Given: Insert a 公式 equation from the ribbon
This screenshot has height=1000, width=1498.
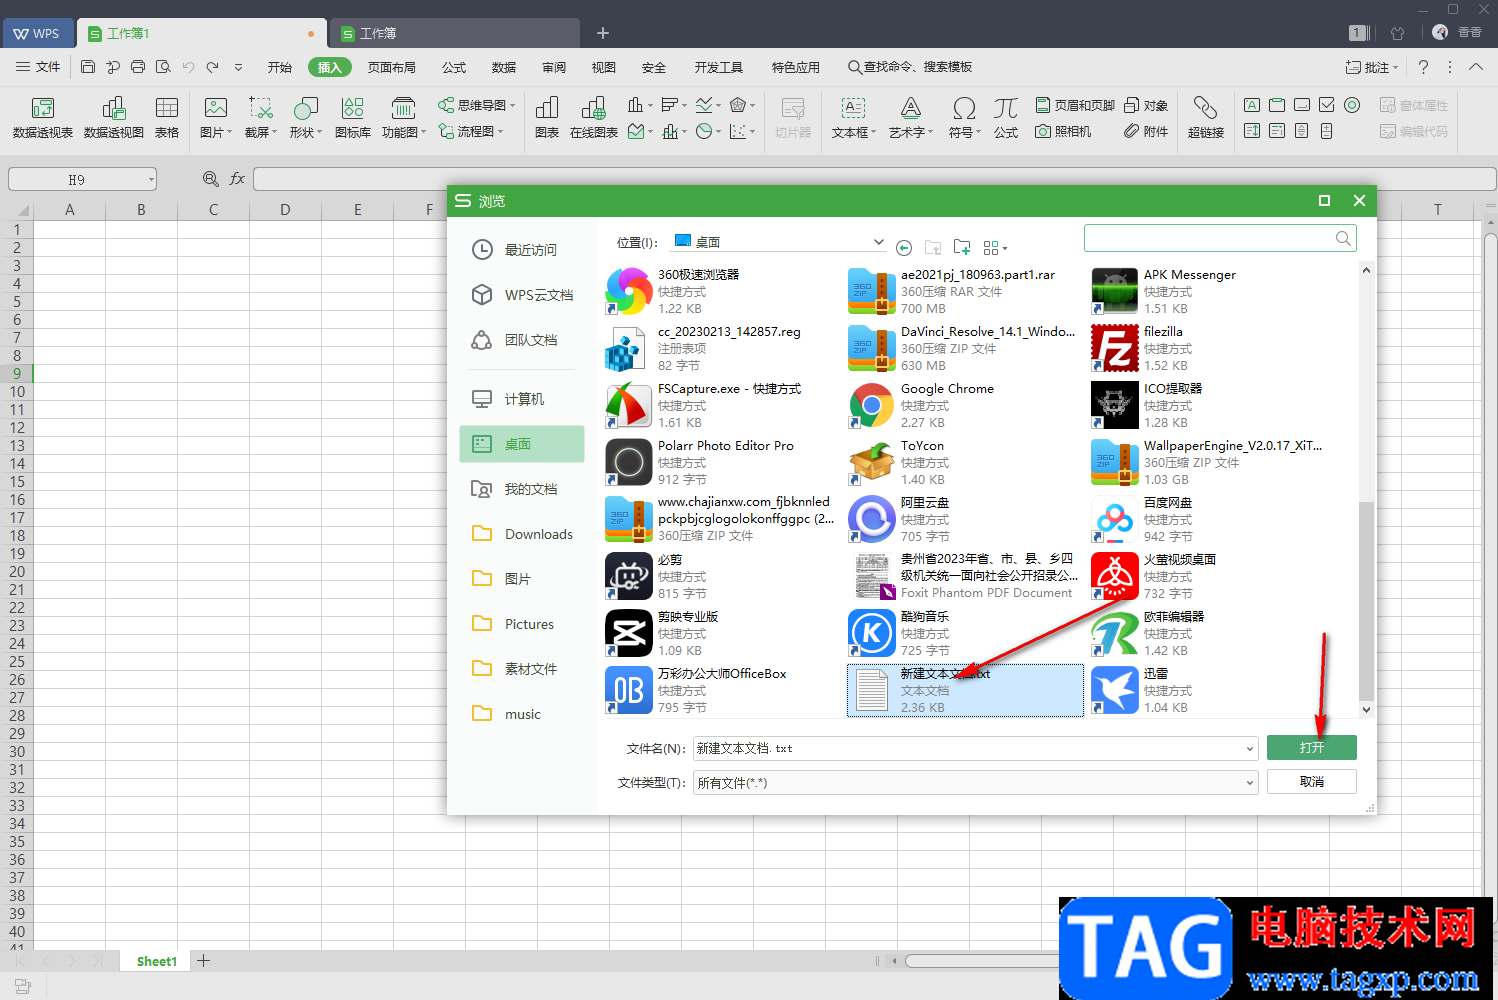Looking at the screenshot, I should 1006,117.
